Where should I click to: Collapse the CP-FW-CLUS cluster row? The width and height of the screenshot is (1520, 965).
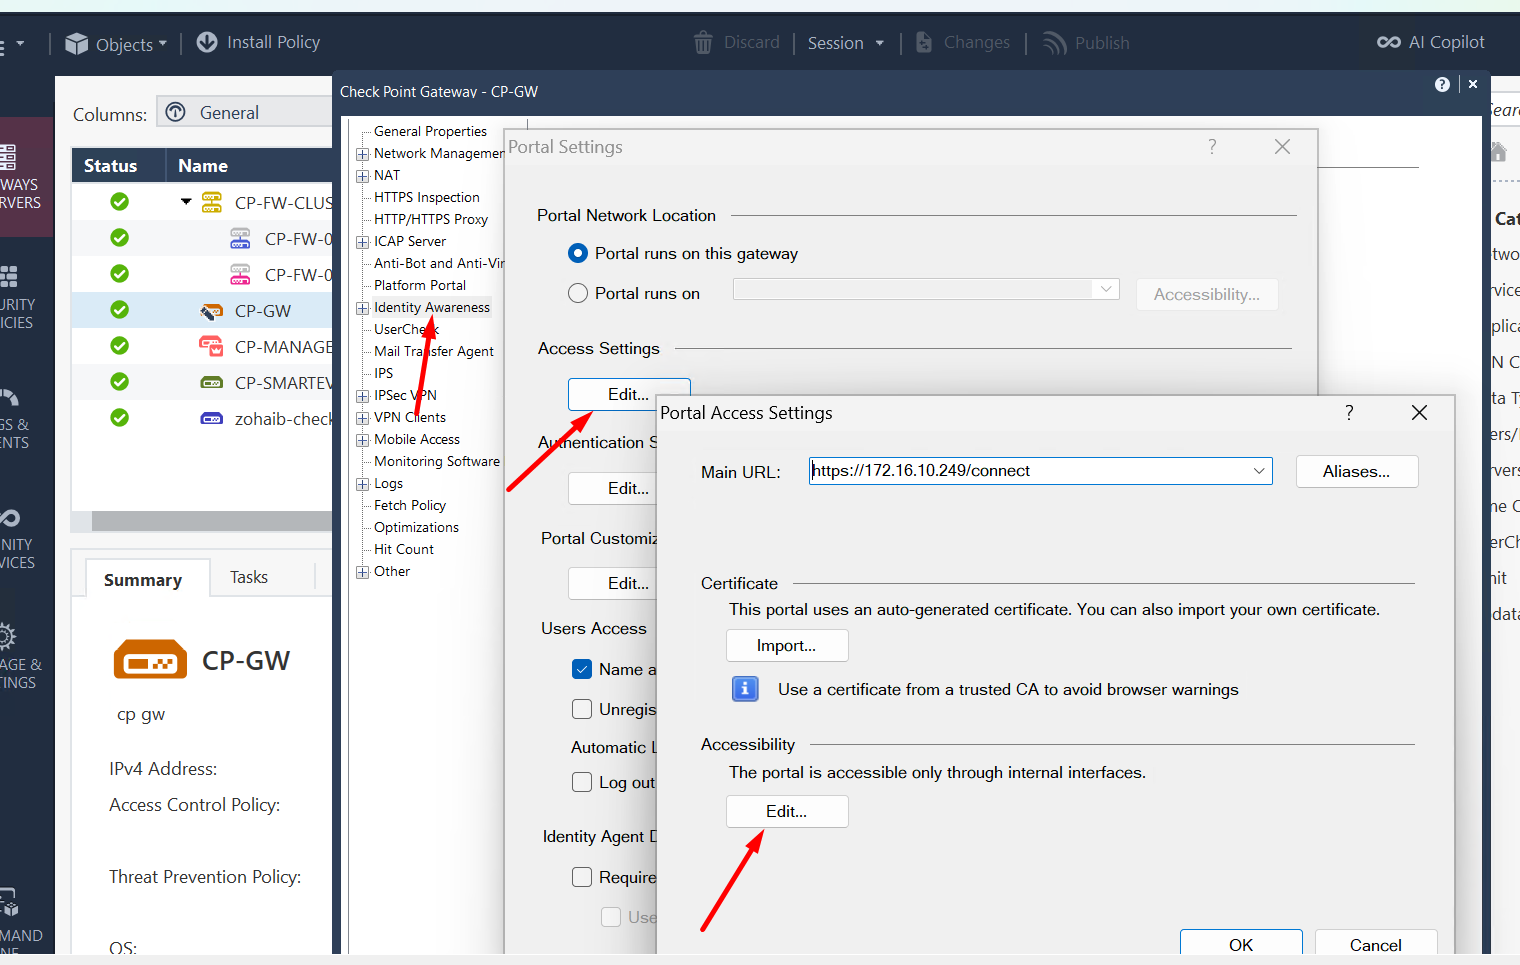click(x=186, y=202)
